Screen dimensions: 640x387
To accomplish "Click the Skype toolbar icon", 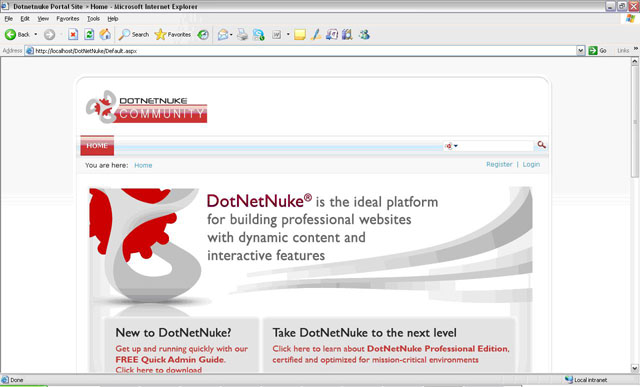I will click(x=258, y=35).
